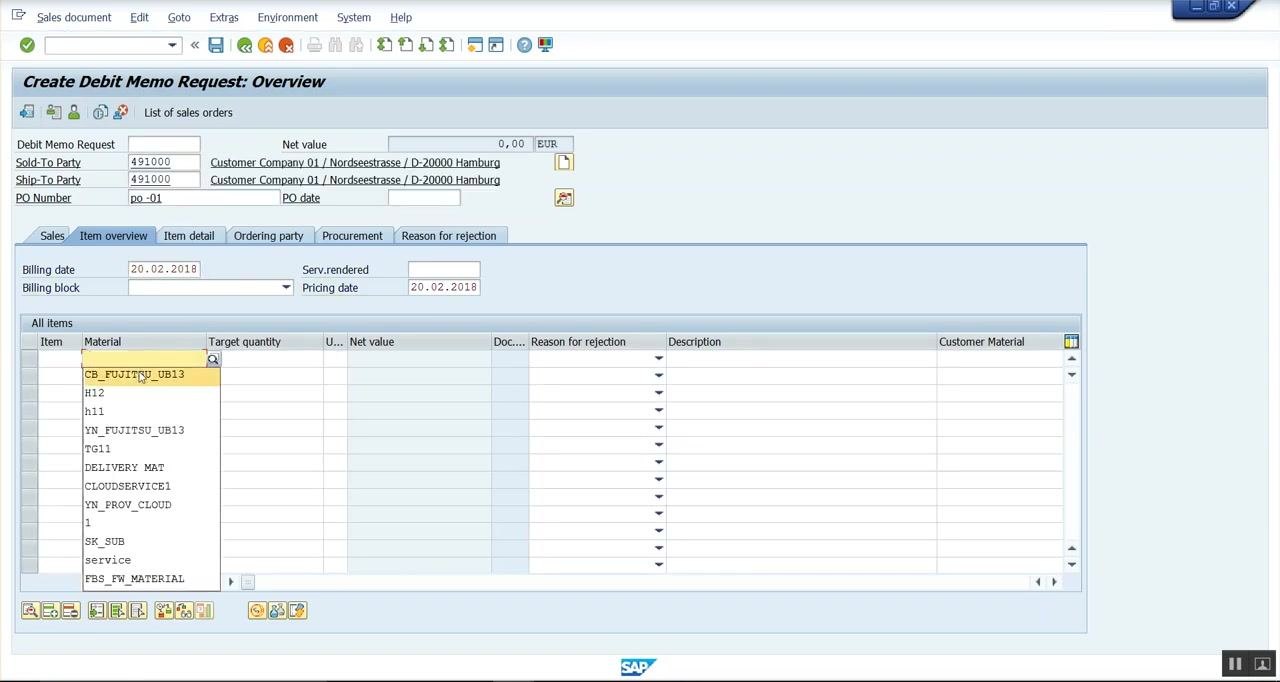Viewport: 1280px width, 682px height.
Task: Select CB_FUJITSU_UB13 from material list
Action: (150, 374)
